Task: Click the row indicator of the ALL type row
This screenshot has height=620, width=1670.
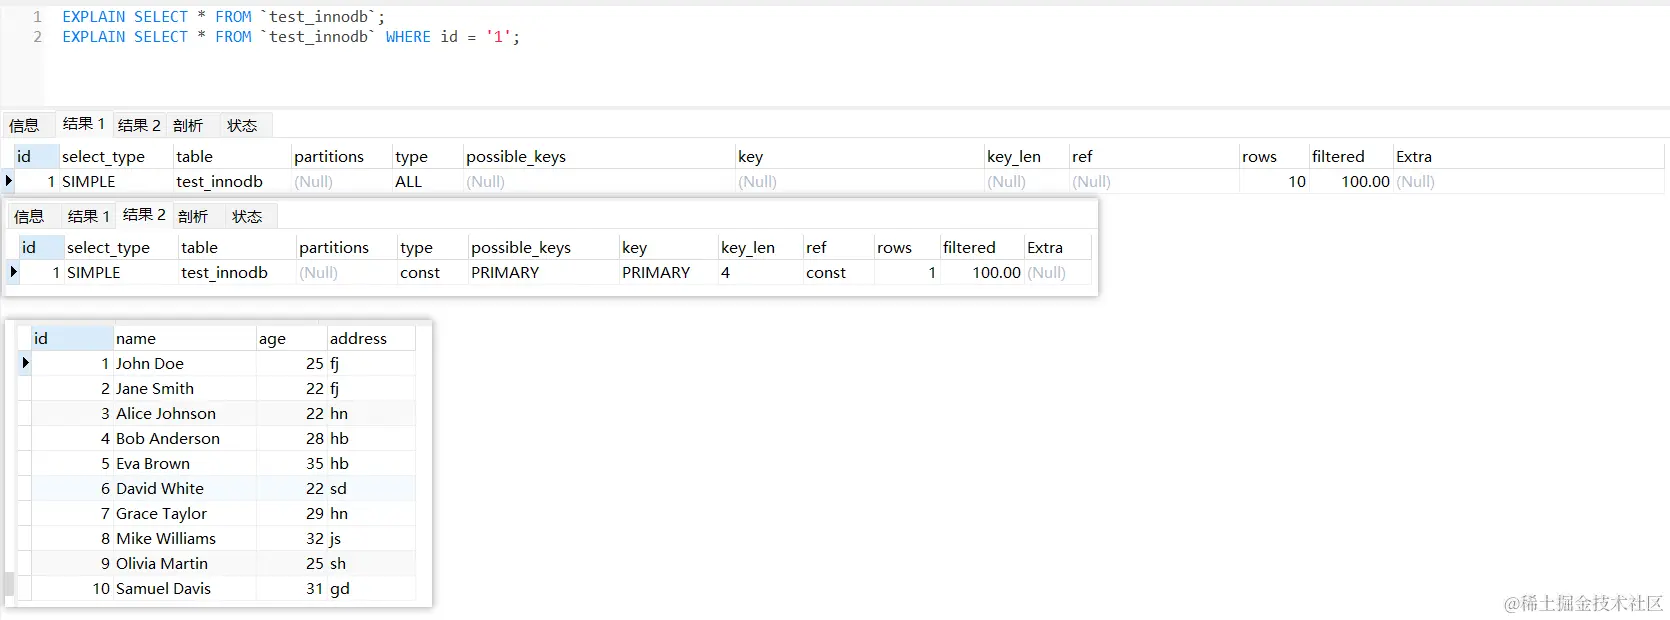Action: 9,181
